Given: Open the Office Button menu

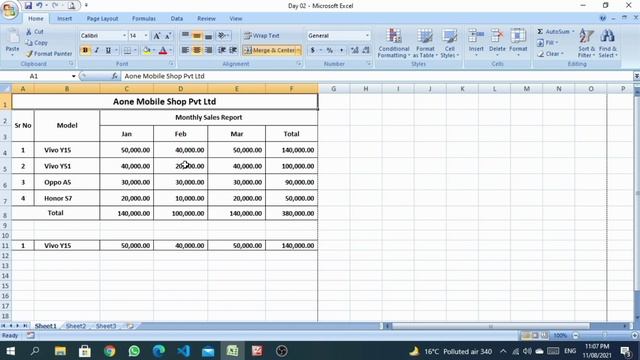Looking at the screenshot, I should point(9,10).
